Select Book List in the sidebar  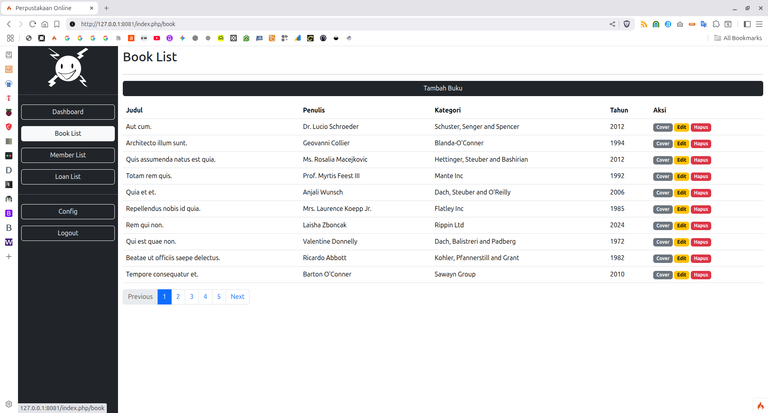tap(68, 133)
